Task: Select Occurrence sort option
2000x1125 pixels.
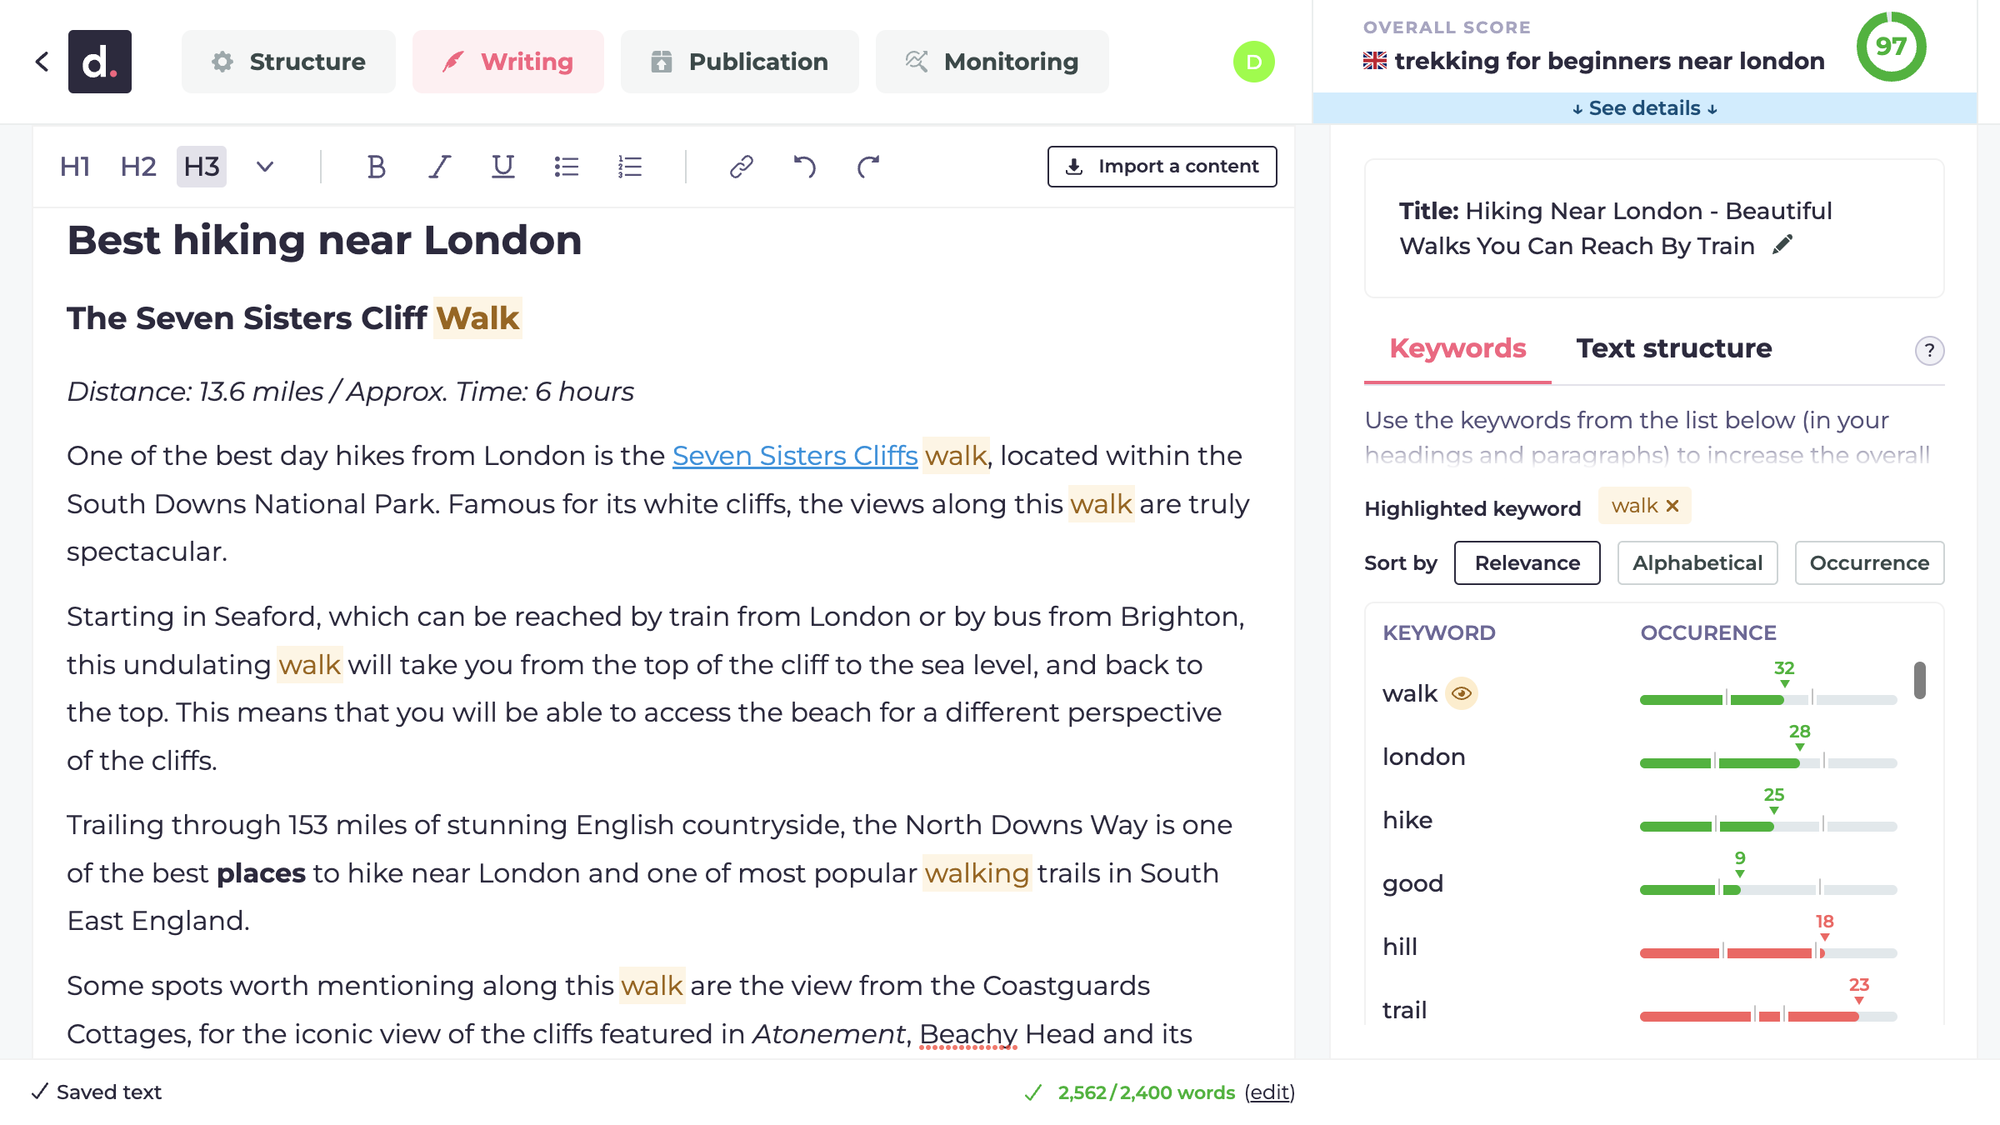Action: pos(1871,562)
